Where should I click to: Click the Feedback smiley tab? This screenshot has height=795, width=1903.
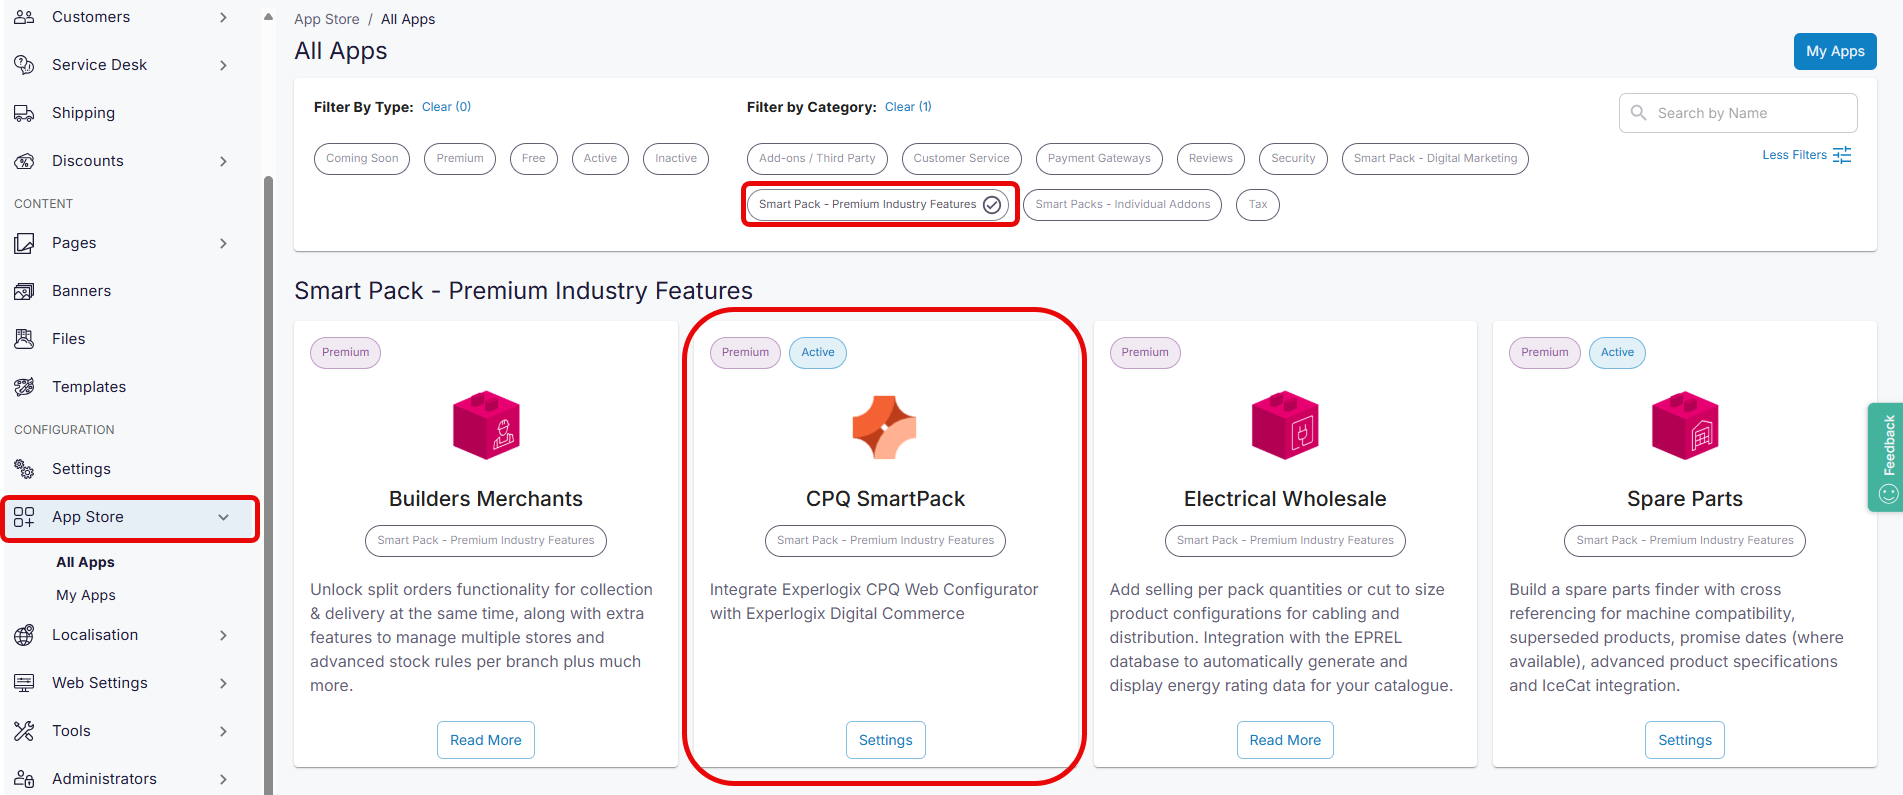click(x=1886, y=457)
